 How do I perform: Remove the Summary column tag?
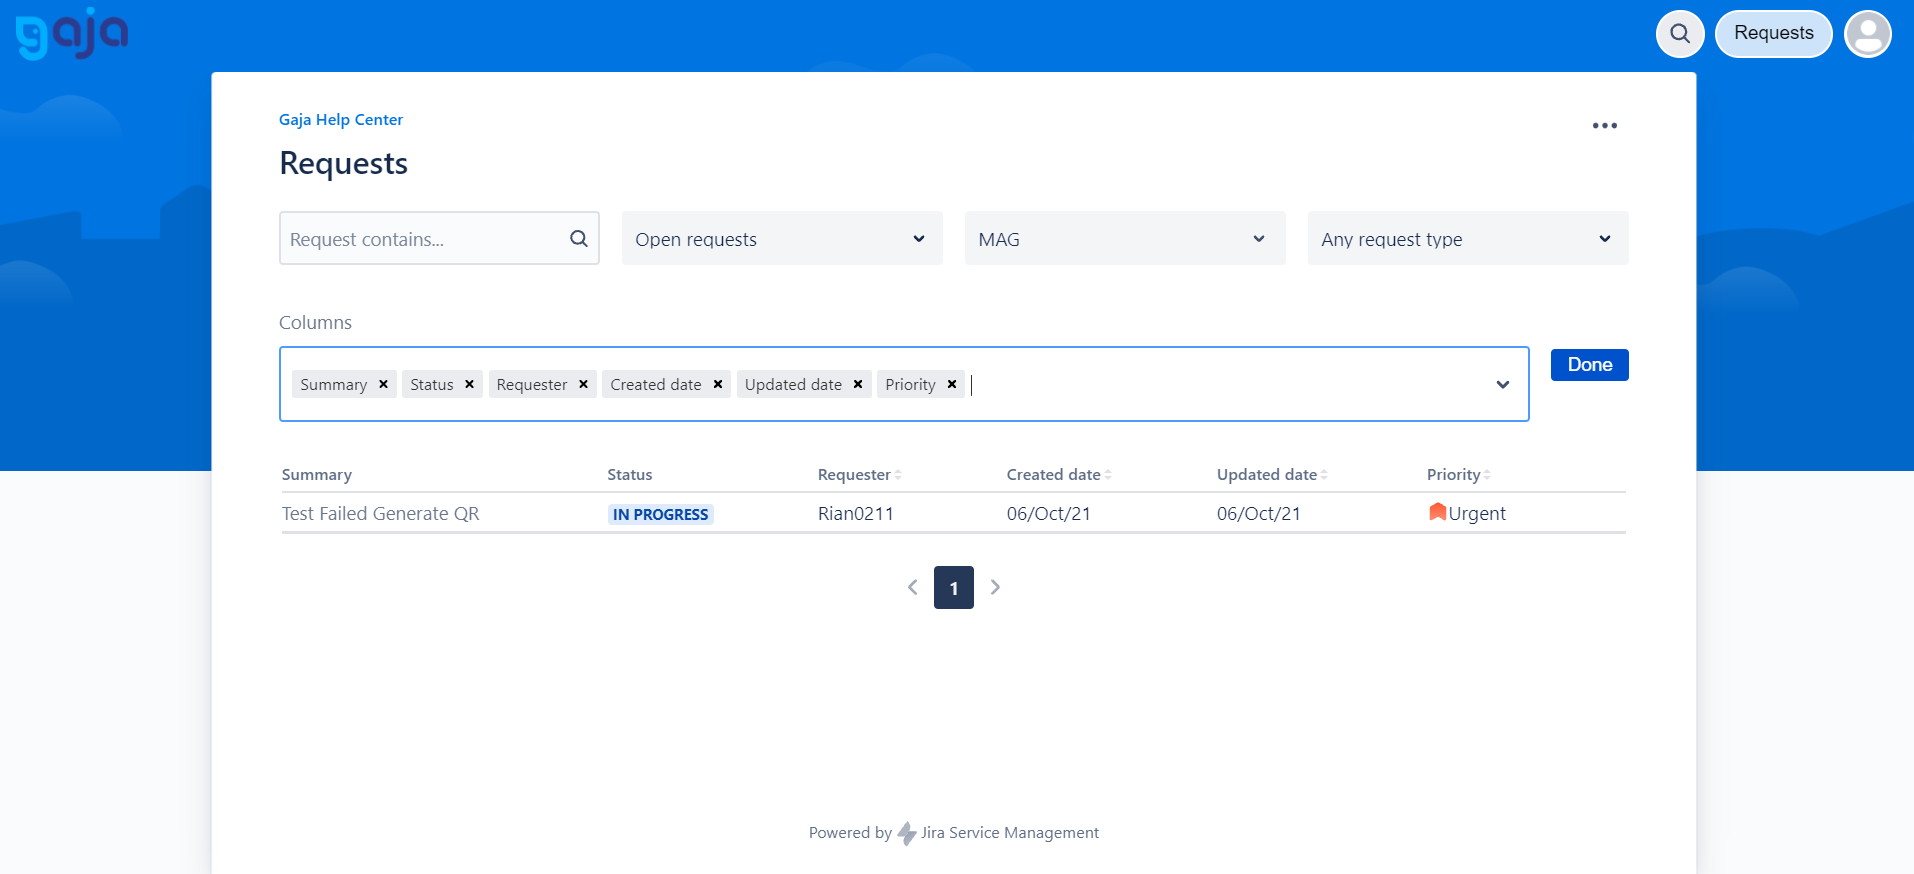pyautogui.click(x=383, y=384)
